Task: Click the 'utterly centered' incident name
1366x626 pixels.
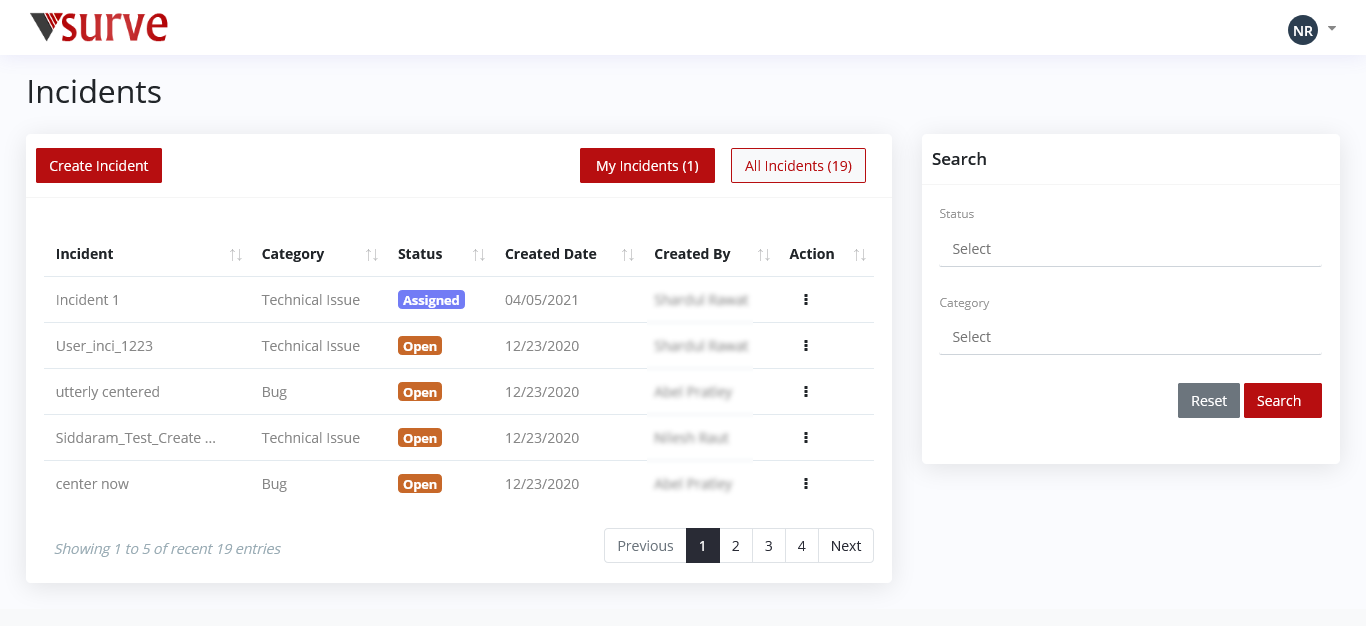Action: pyautogui.click(x=108, y=392)
